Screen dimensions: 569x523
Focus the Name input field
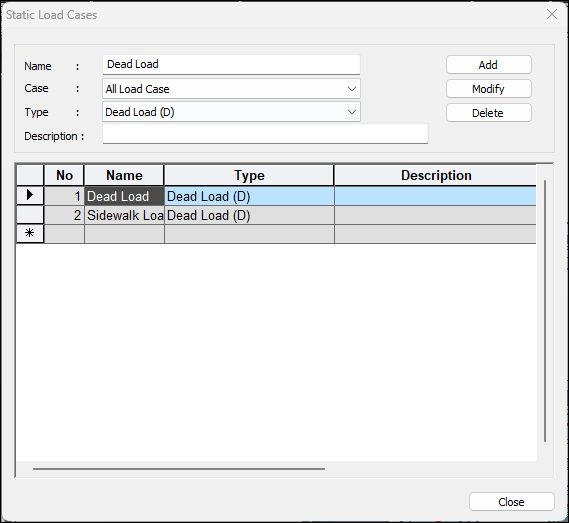[x=231, y=65]
